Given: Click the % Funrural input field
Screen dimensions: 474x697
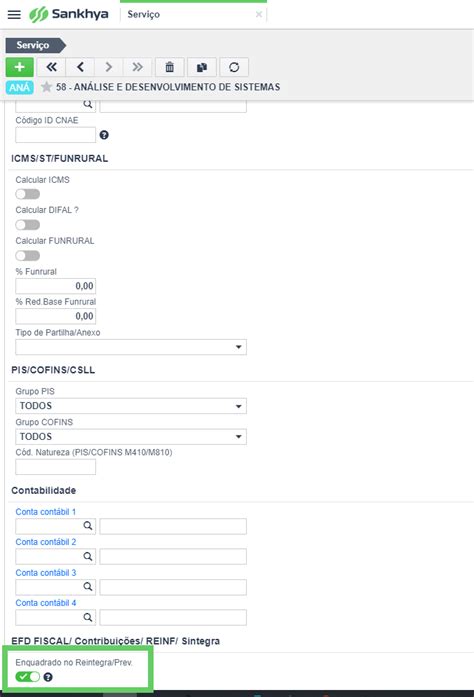Looking at the screenshot, I should coord(56,286).
